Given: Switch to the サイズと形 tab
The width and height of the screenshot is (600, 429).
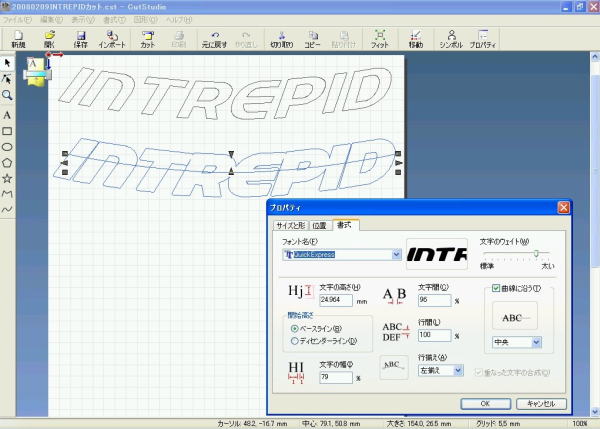Looking at the screenshot, I should click(x=291, y=225).
